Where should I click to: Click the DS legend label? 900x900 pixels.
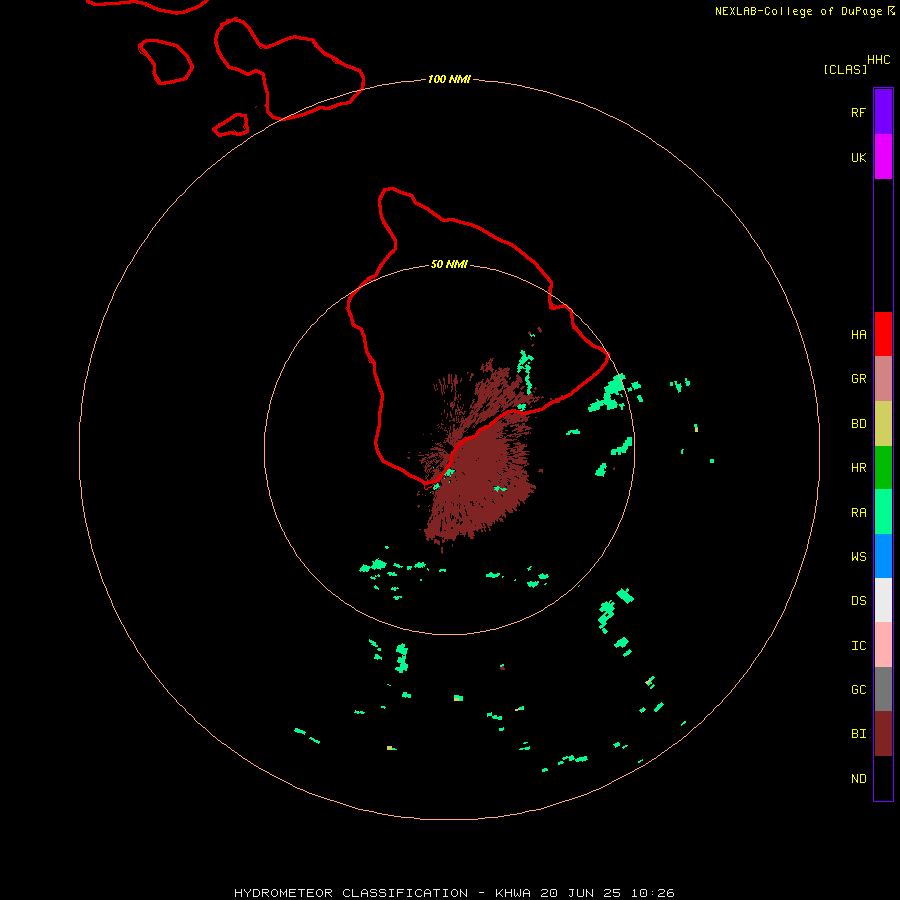pos(858,601)
